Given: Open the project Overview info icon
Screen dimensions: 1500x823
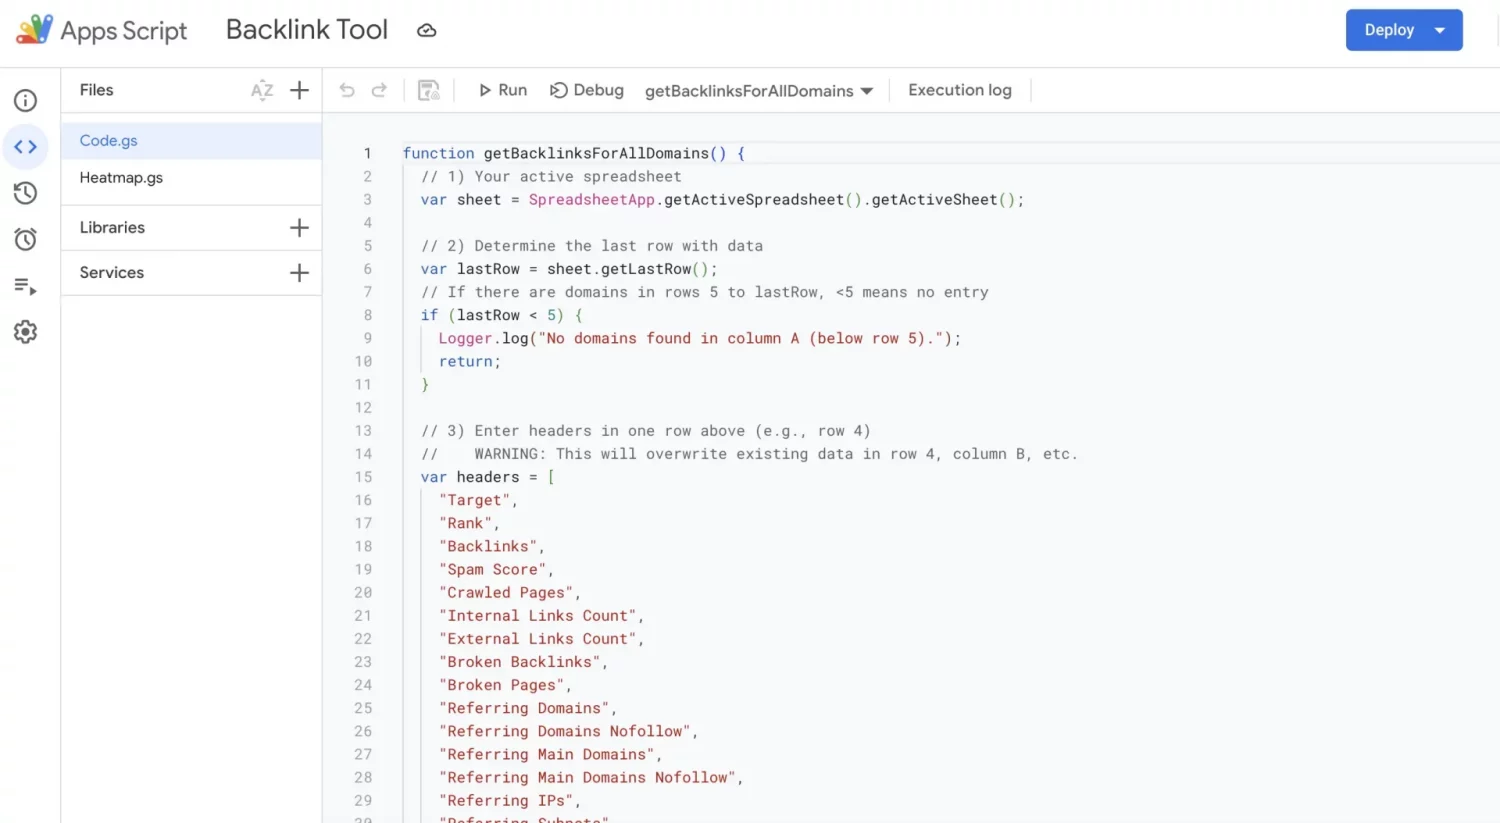Looking at the screenshot, I should tap(26, 100).
